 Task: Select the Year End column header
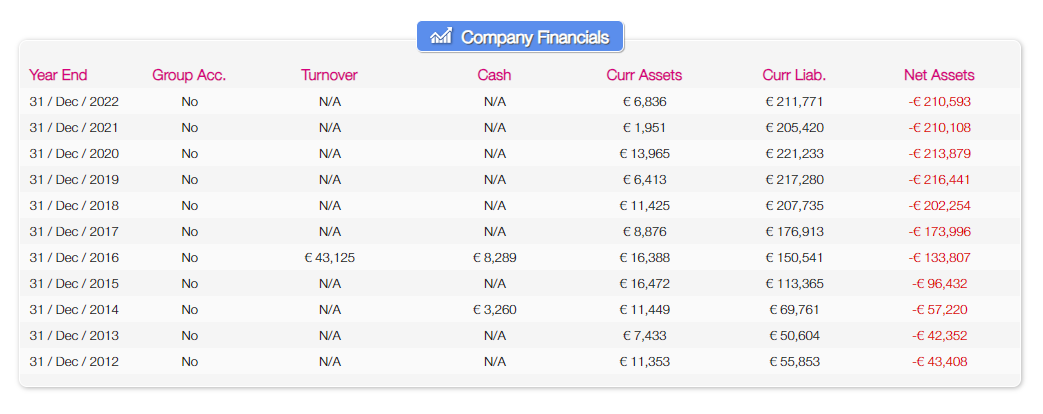58,75
